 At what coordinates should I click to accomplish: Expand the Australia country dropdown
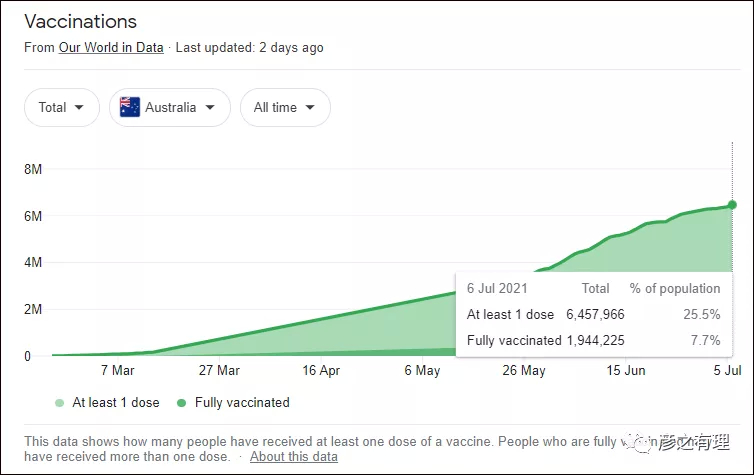coord(170,107)
